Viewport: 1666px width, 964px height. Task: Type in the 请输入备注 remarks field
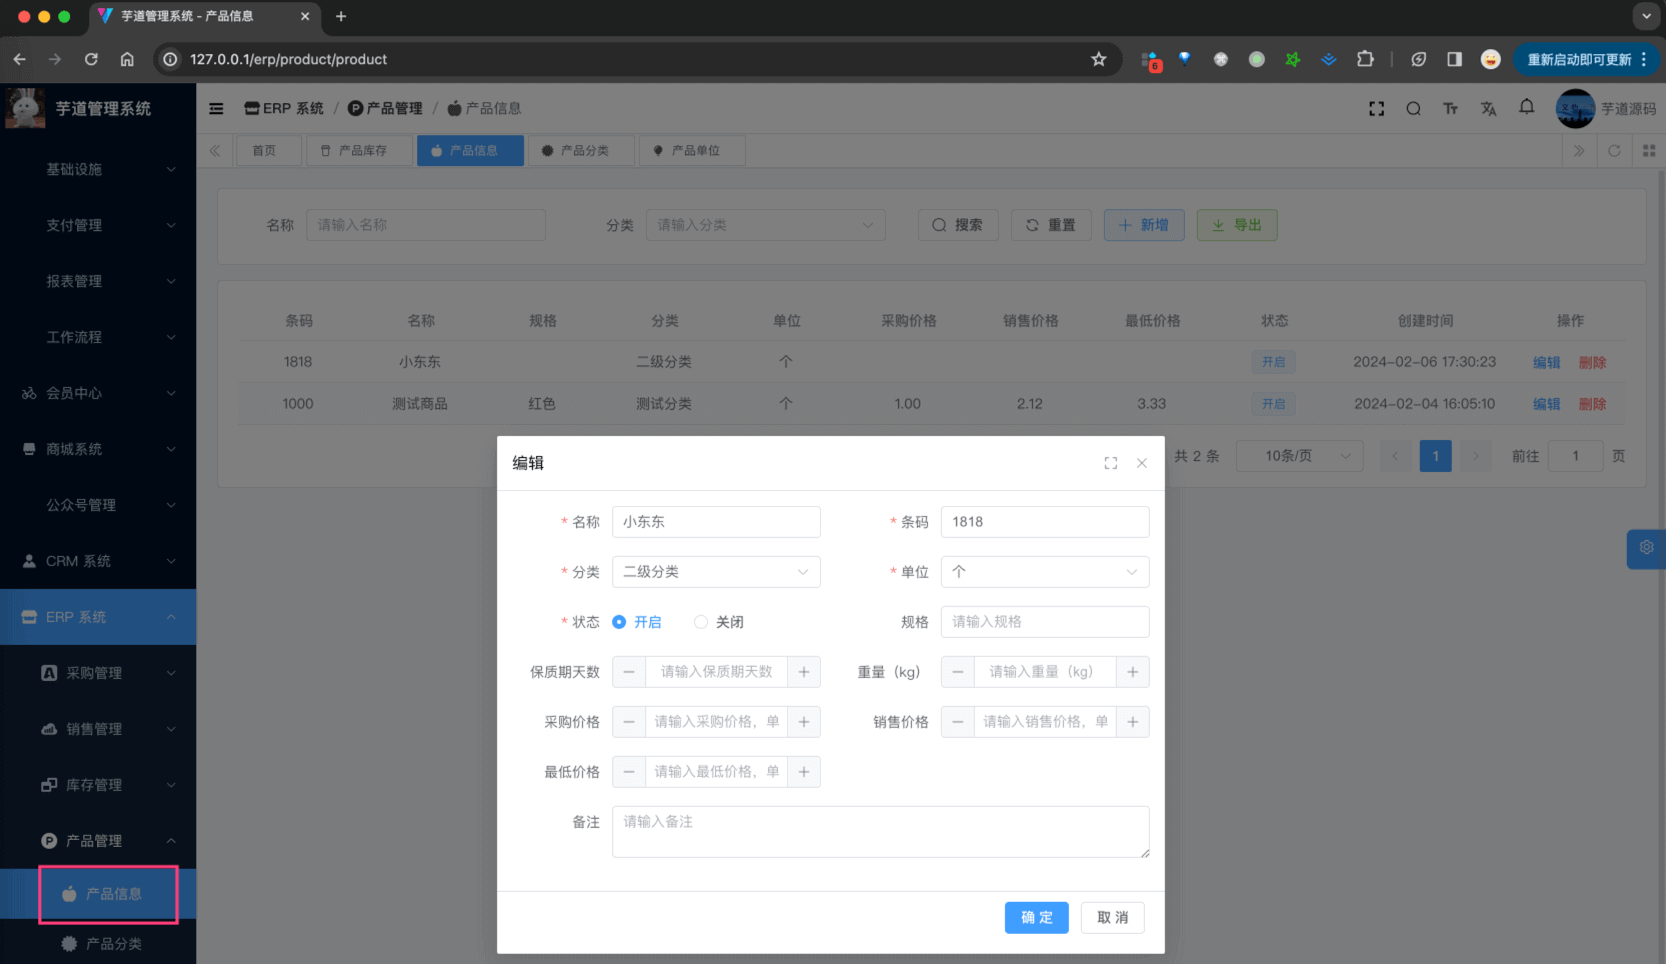(880, 831)
